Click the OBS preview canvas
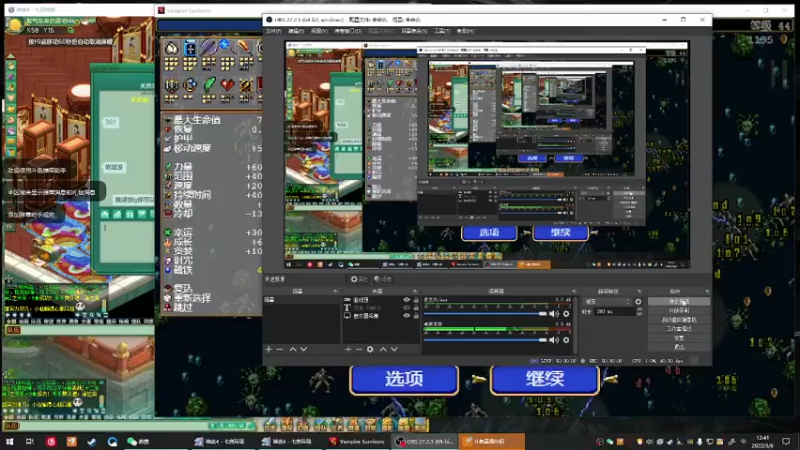Viewport: 800px width, 450px height. click(487, 155)
